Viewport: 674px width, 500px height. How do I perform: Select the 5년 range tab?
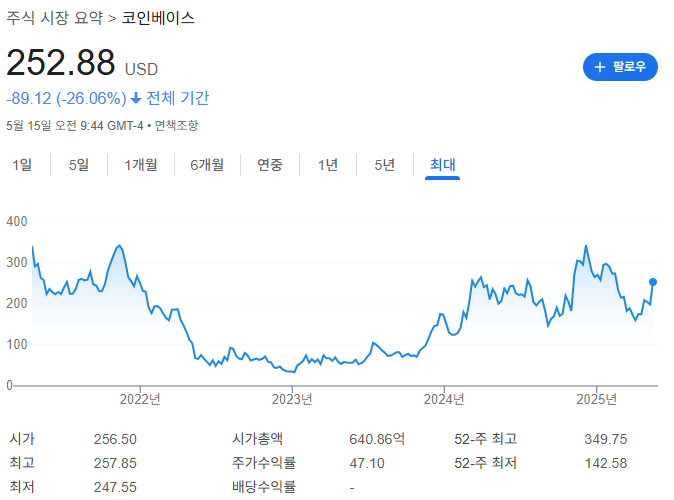[384, 165]
